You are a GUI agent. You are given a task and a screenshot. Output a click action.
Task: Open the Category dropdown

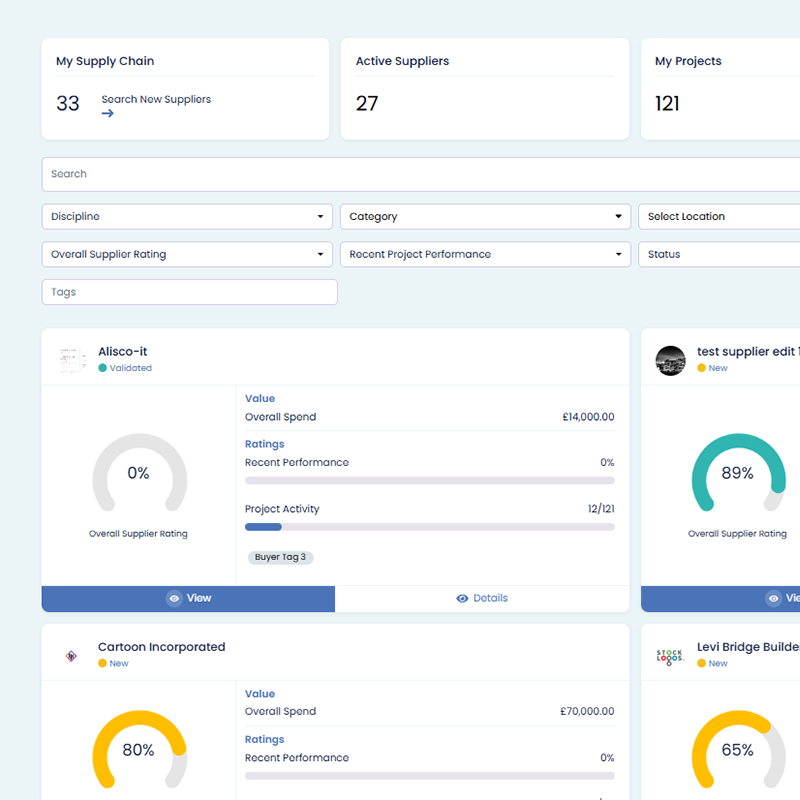(x=485, y=216)
